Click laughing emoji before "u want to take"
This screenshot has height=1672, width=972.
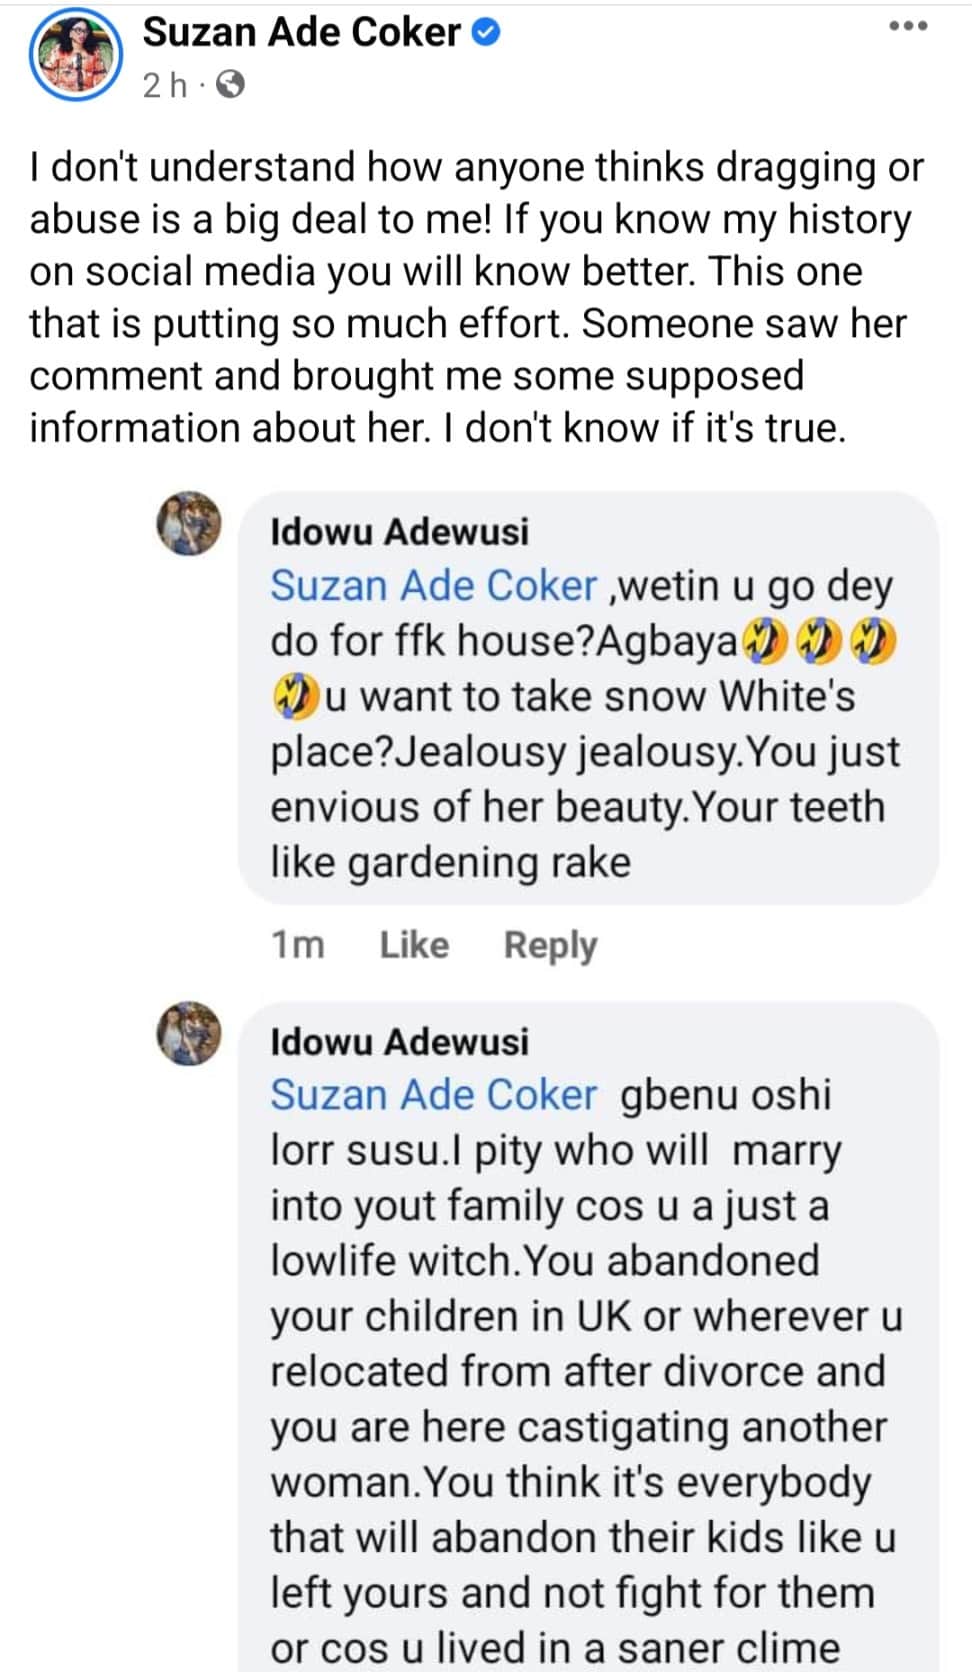point(295,697)
